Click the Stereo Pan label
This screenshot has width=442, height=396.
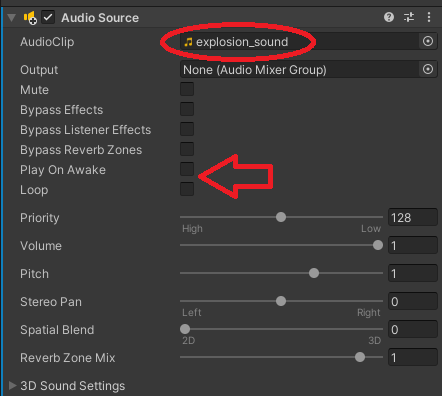pyautogui.click(x=51, y=302)
